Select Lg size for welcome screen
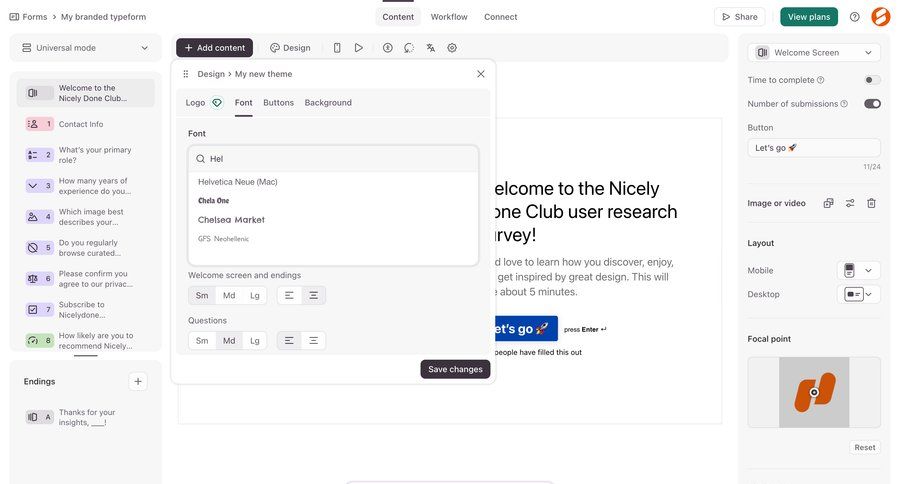This screenshot has width=900, height=484. (x=255, y=296)
